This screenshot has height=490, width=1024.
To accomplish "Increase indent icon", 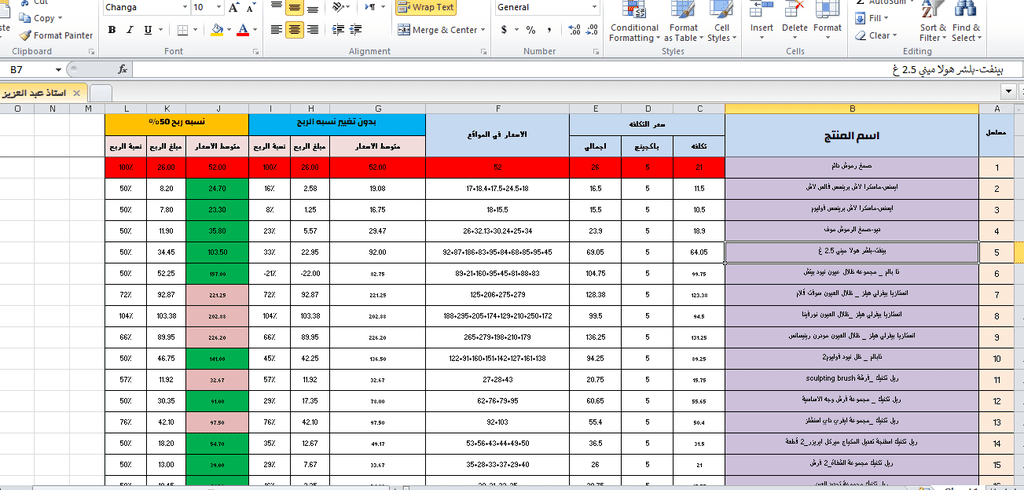I will 356,30.
